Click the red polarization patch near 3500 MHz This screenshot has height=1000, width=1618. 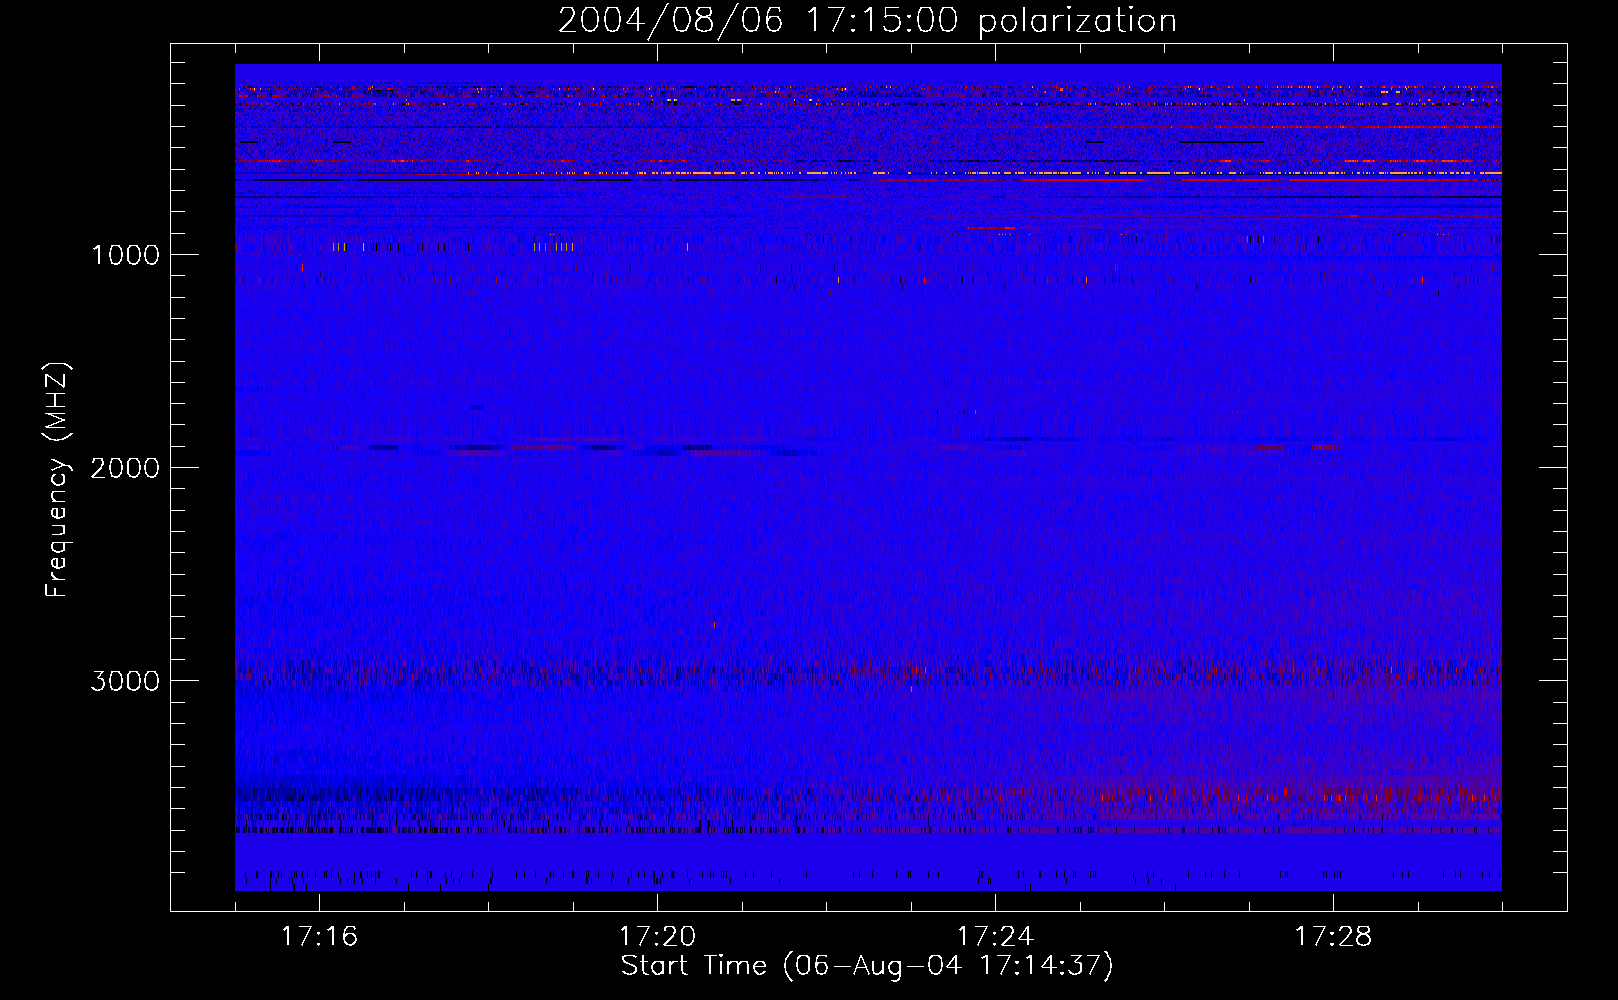1300,795
